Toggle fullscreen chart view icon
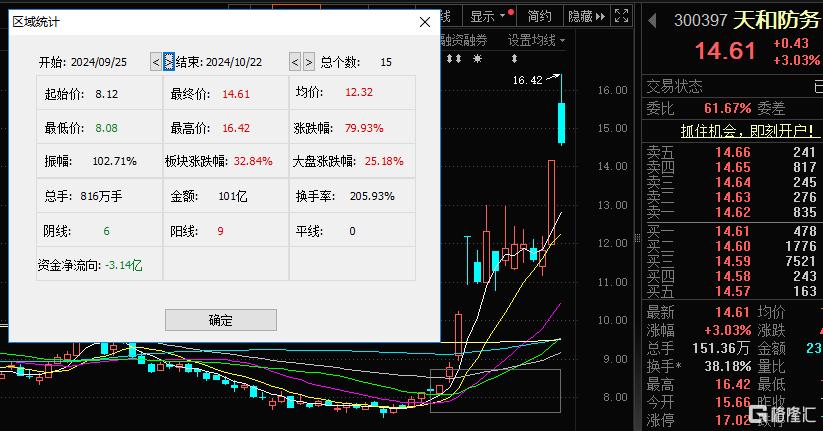This screenshot has width=823, height=431. [621, 16]
